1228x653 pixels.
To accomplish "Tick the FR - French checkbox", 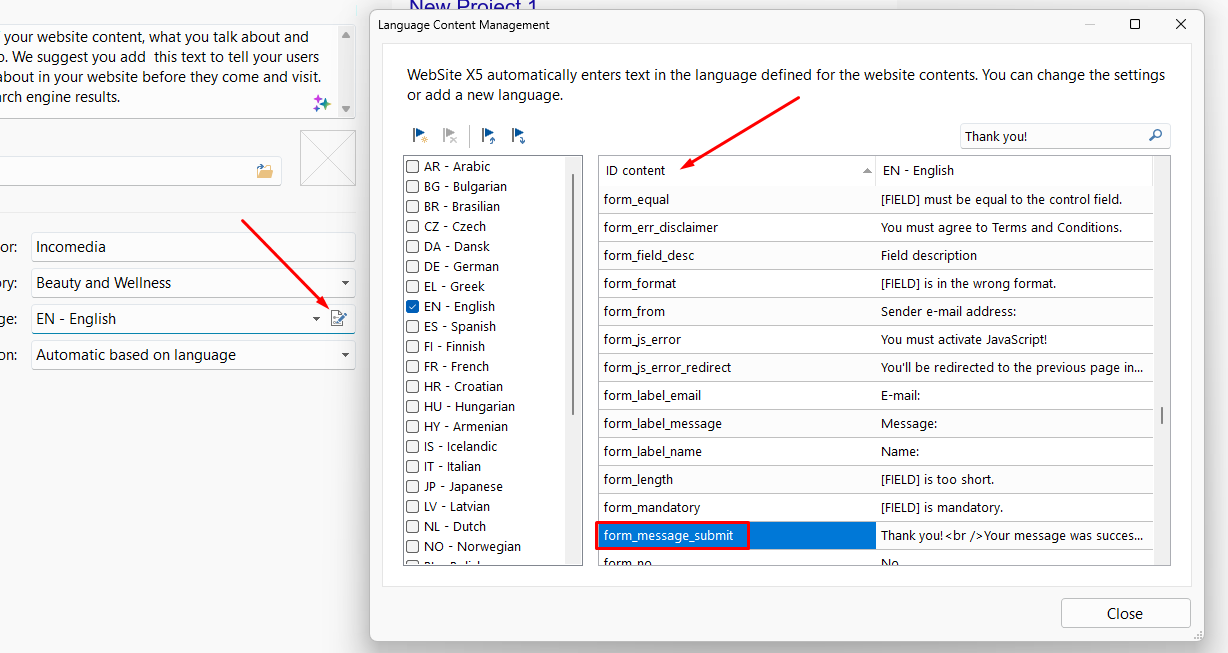I will click(412, 367).
